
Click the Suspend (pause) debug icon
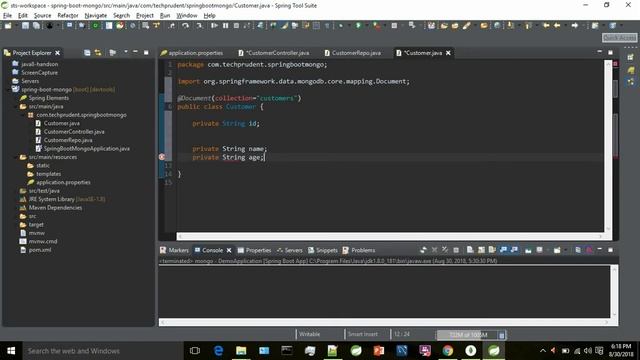[x=225, y=26]
